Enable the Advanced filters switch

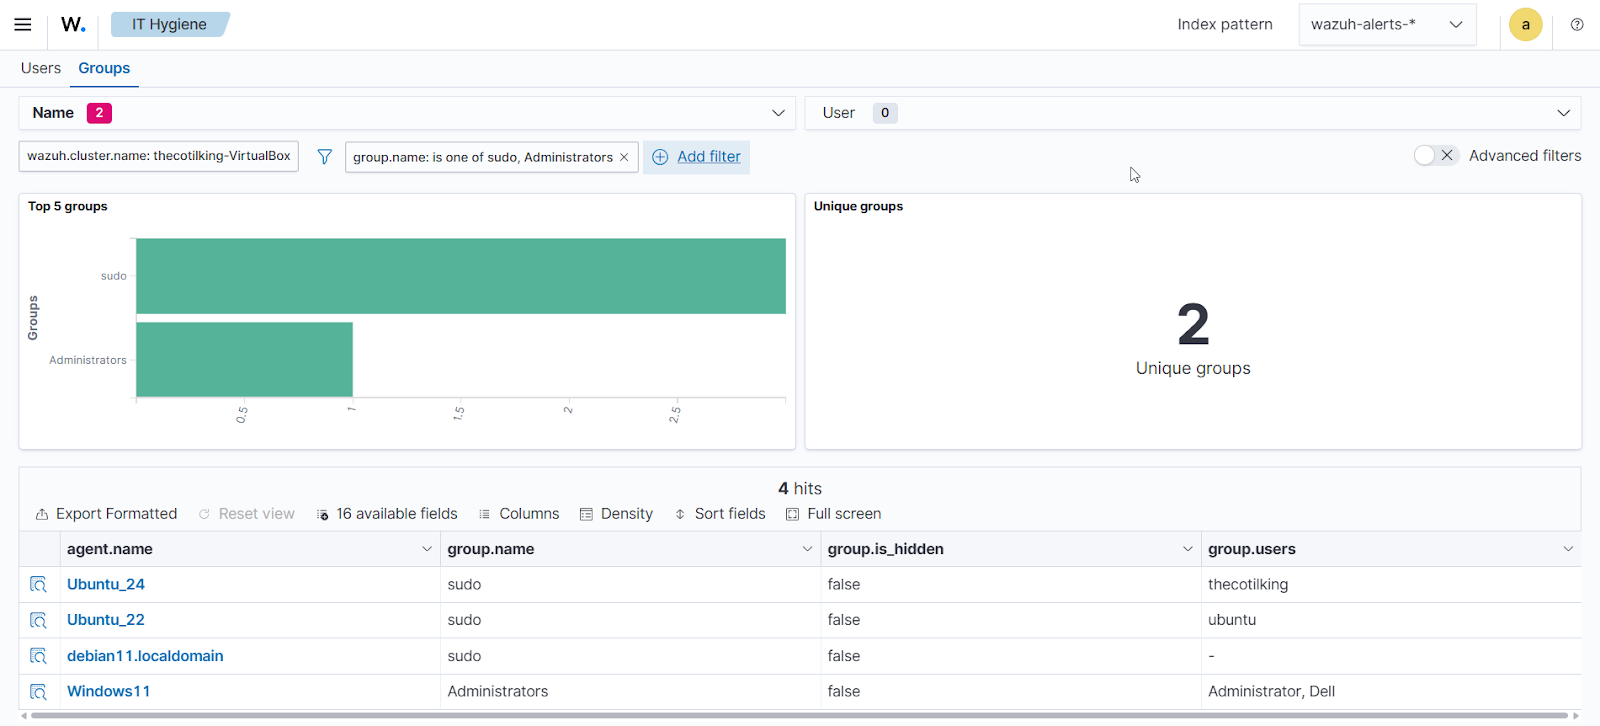pyautogui.click(x=1435, y=155)
